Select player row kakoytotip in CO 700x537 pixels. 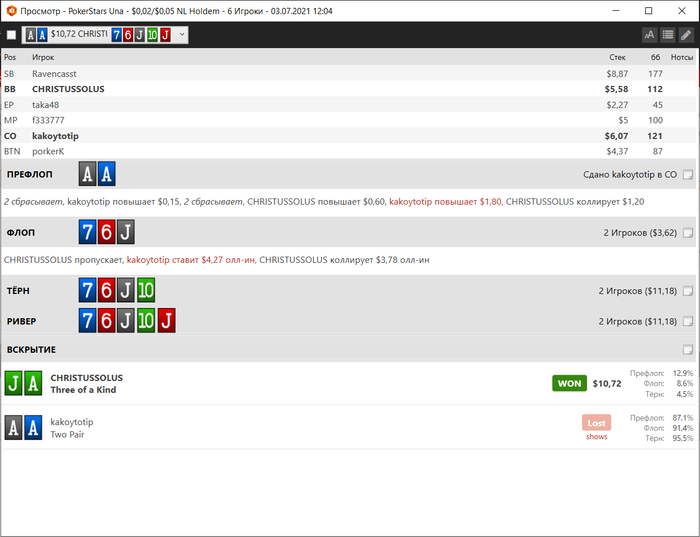[x=350, y=136]
